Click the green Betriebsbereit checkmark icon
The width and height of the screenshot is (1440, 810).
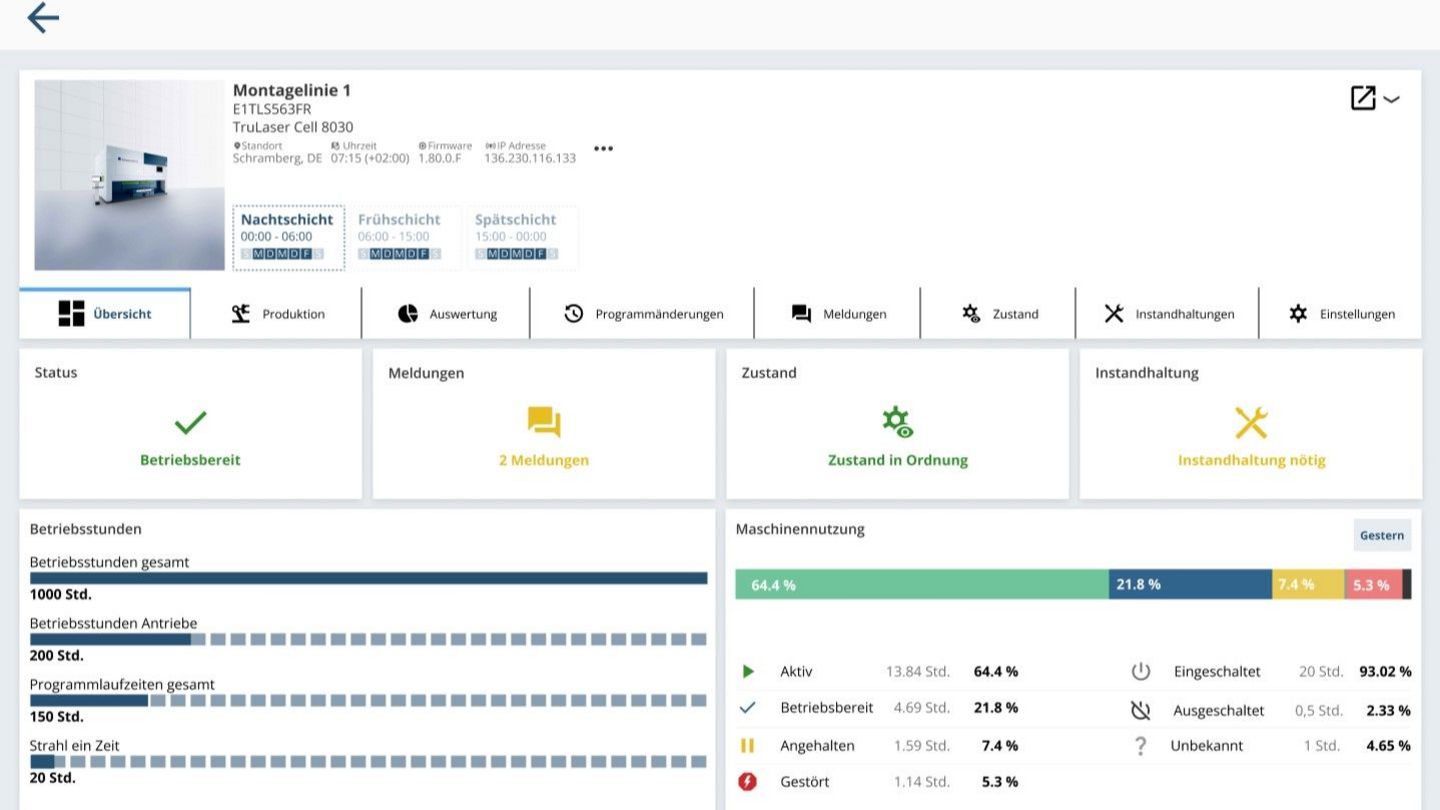click(x=190, y=423)
